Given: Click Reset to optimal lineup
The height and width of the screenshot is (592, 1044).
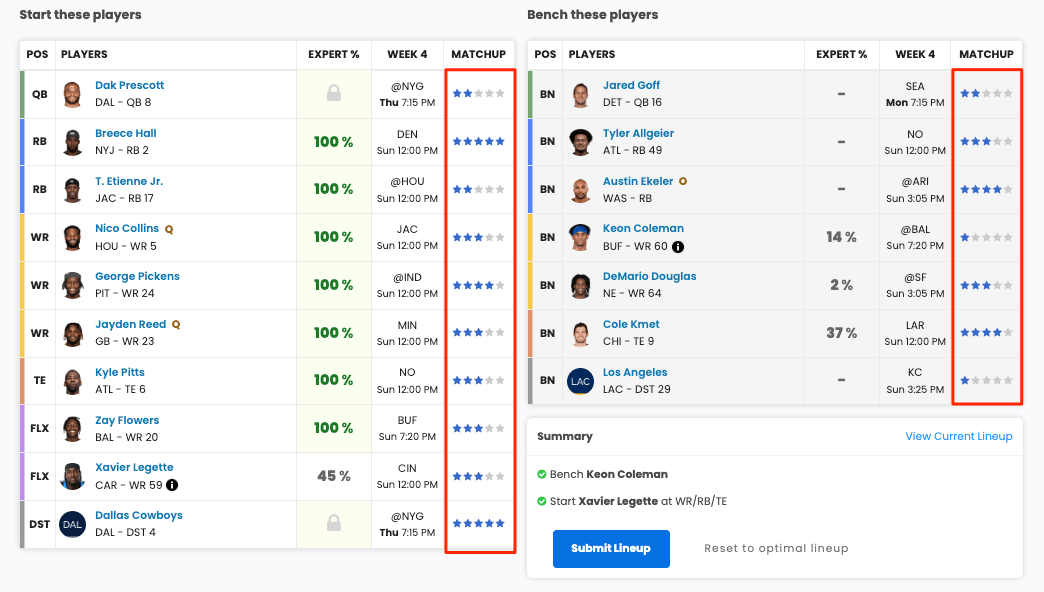Looking at the screenshot, I should 776,548.
